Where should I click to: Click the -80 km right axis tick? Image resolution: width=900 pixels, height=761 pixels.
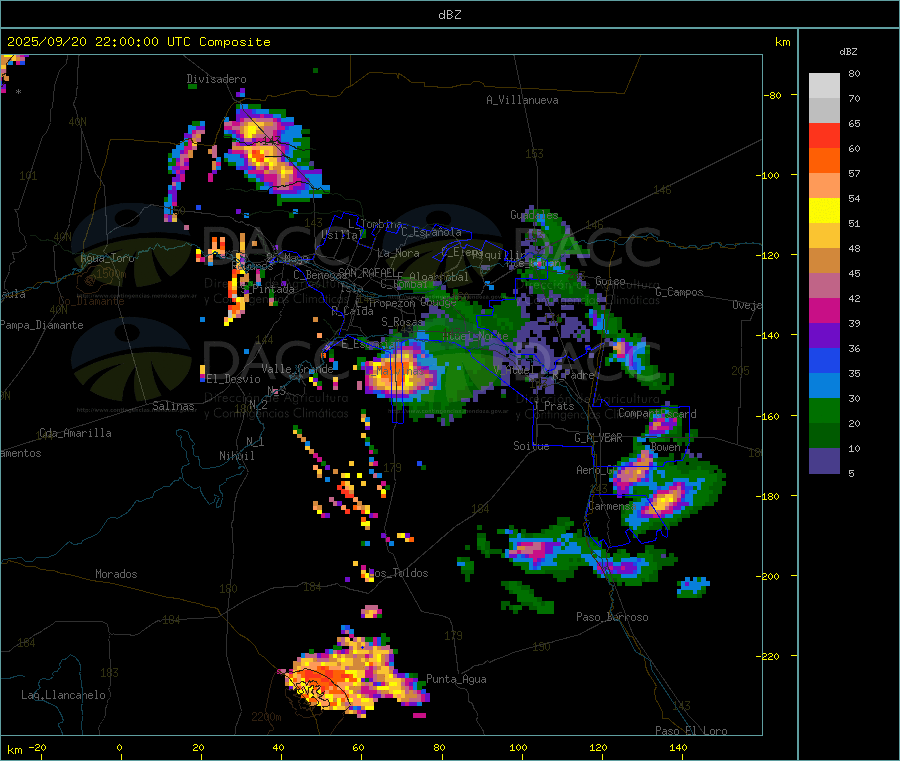[x=774, y=95]
